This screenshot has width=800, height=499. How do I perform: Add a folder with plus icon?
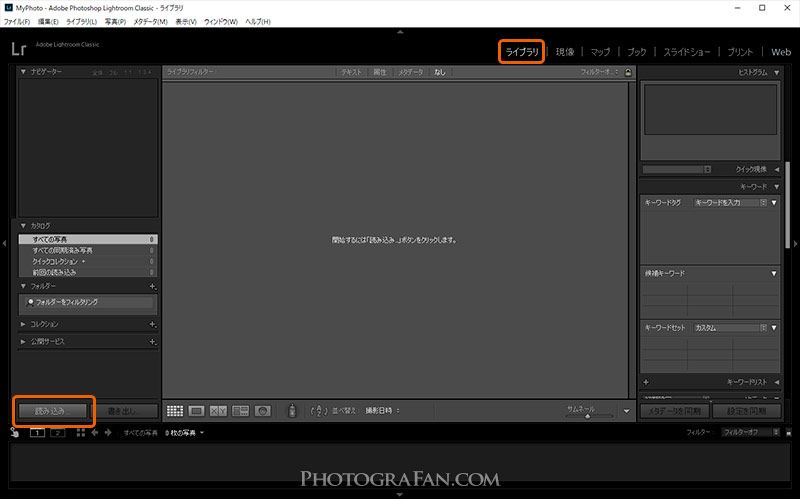[153, 287]
